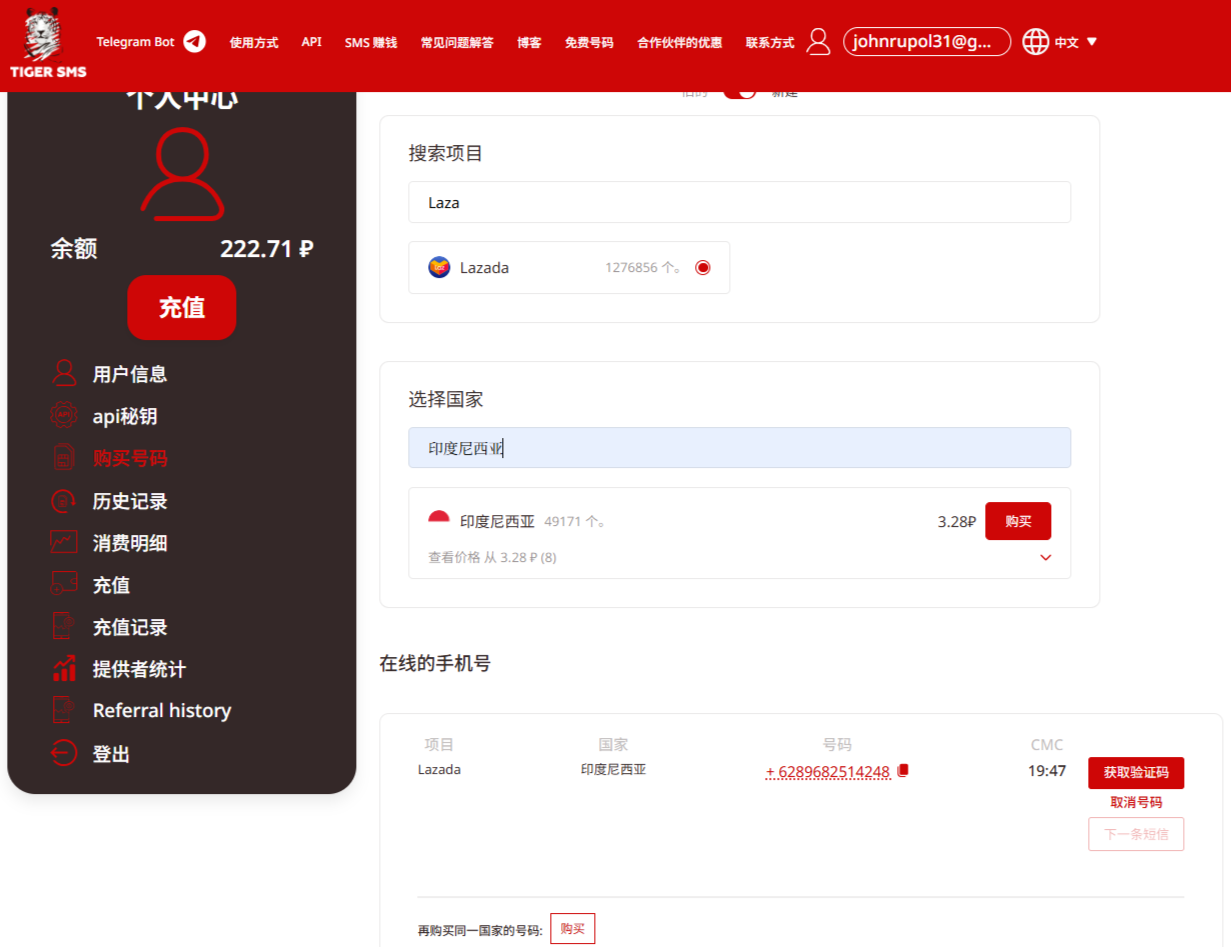This screenshot has height=947, width=1231.
Task: Click the sidebar 充值 text link
Action: click(x=111, y=585)
